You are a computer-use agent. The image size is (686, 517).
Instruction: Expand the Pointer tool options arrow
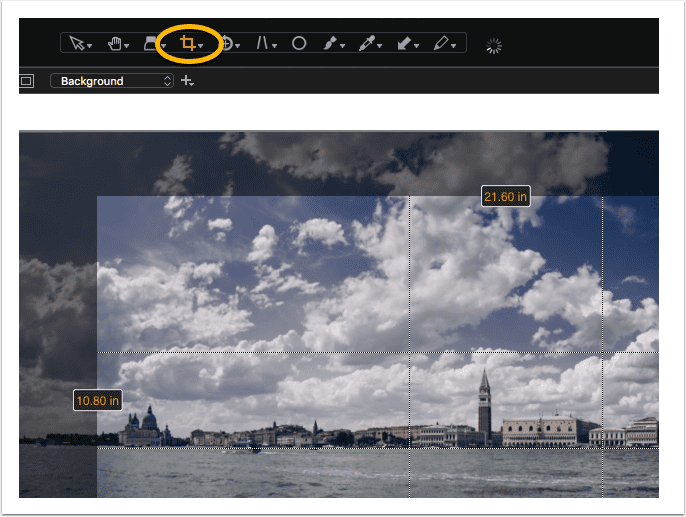[90, 45]
